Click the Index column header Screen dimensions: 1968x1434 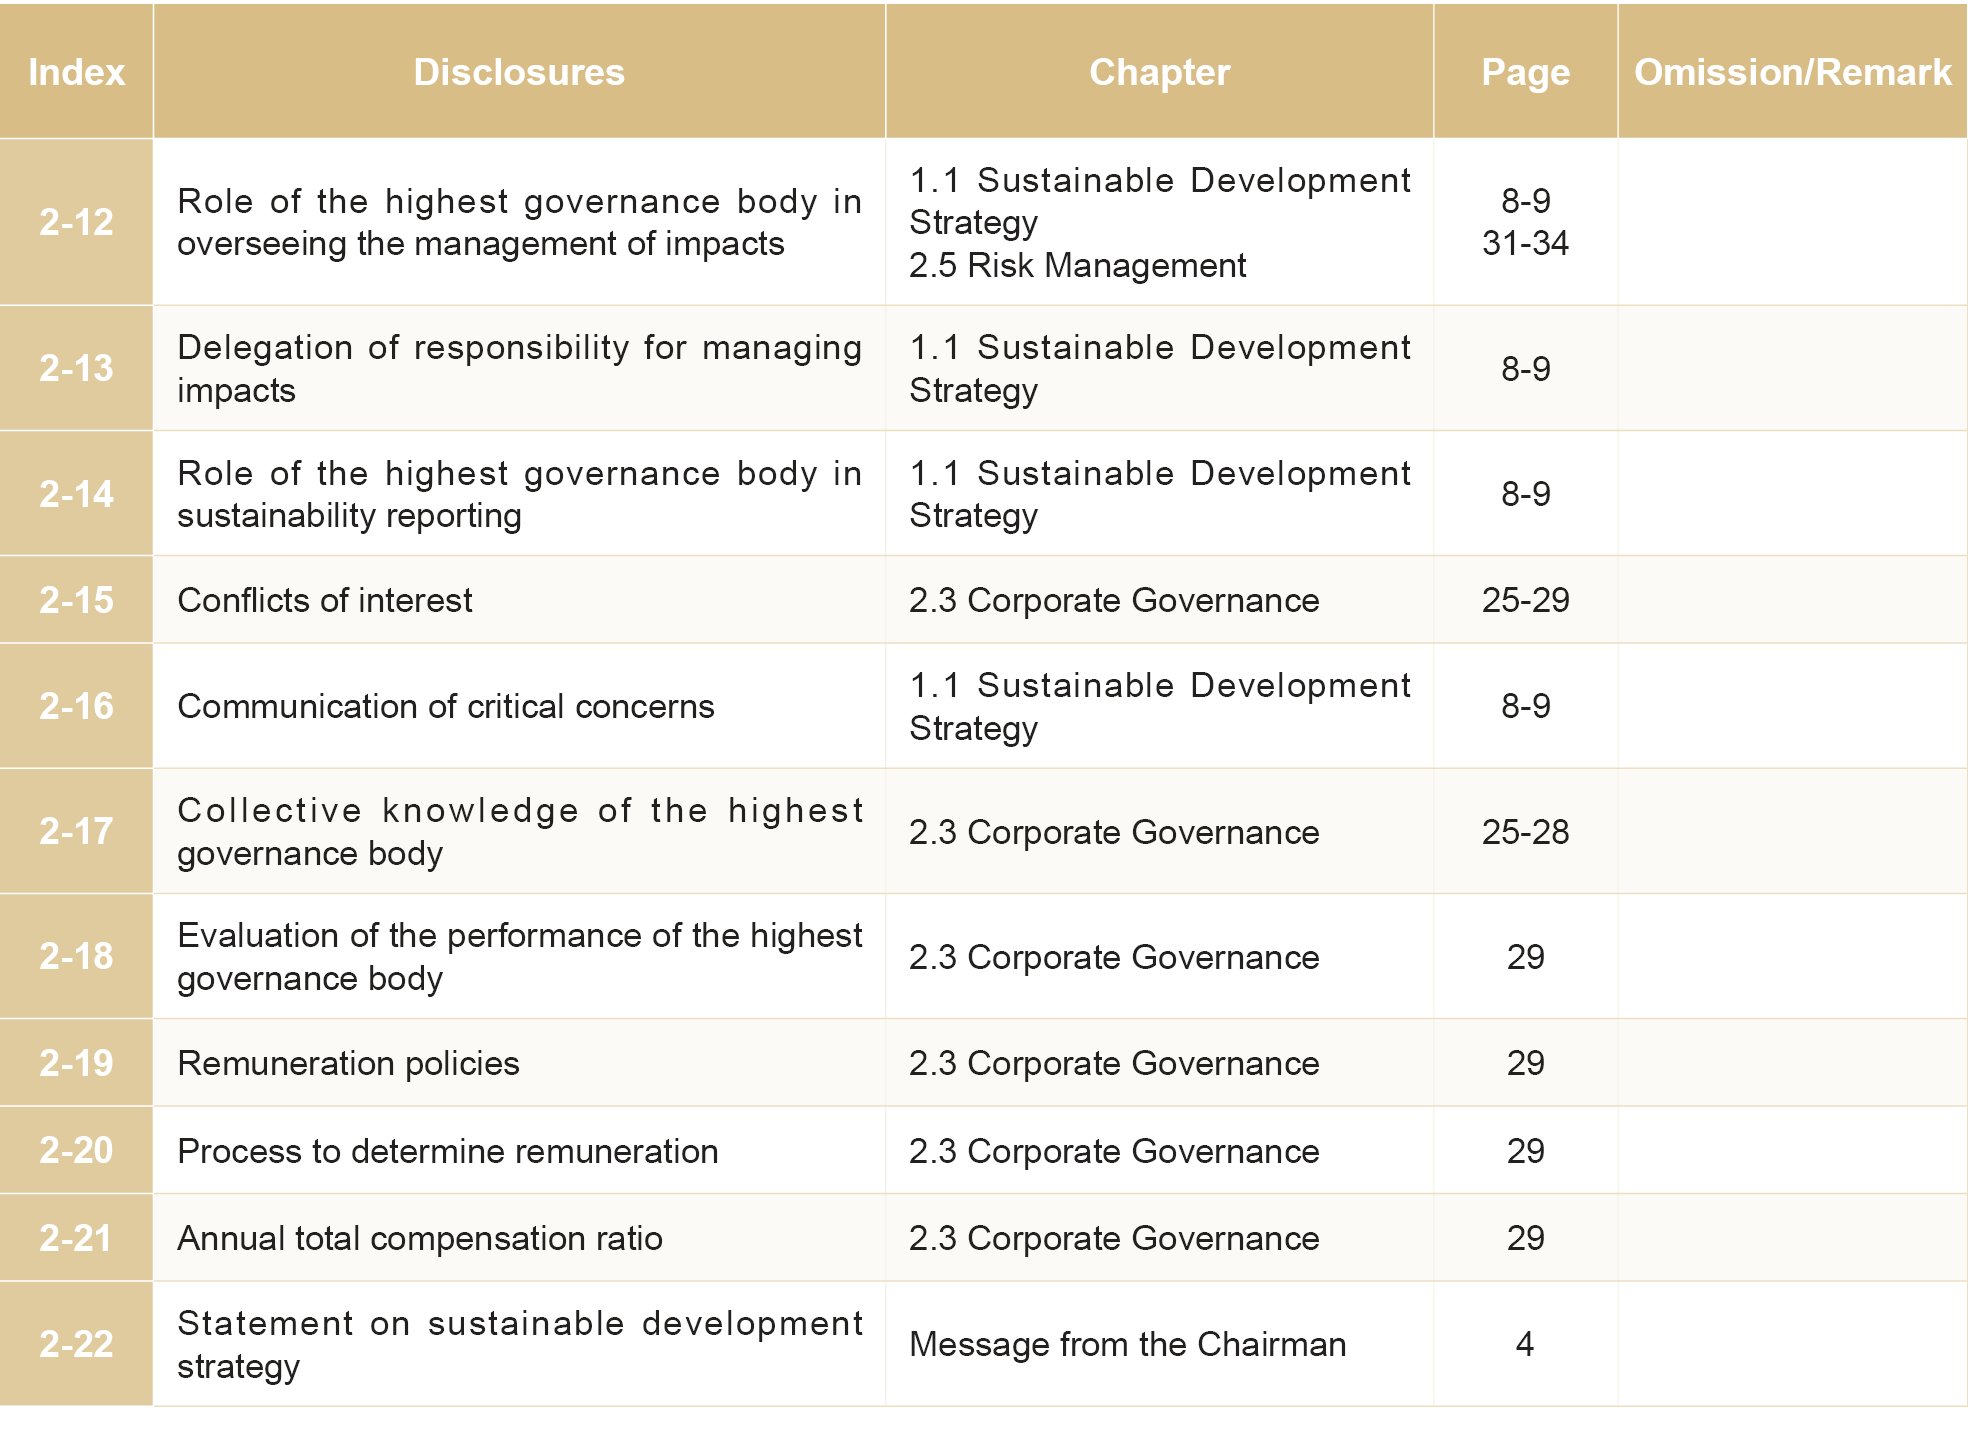76,72
